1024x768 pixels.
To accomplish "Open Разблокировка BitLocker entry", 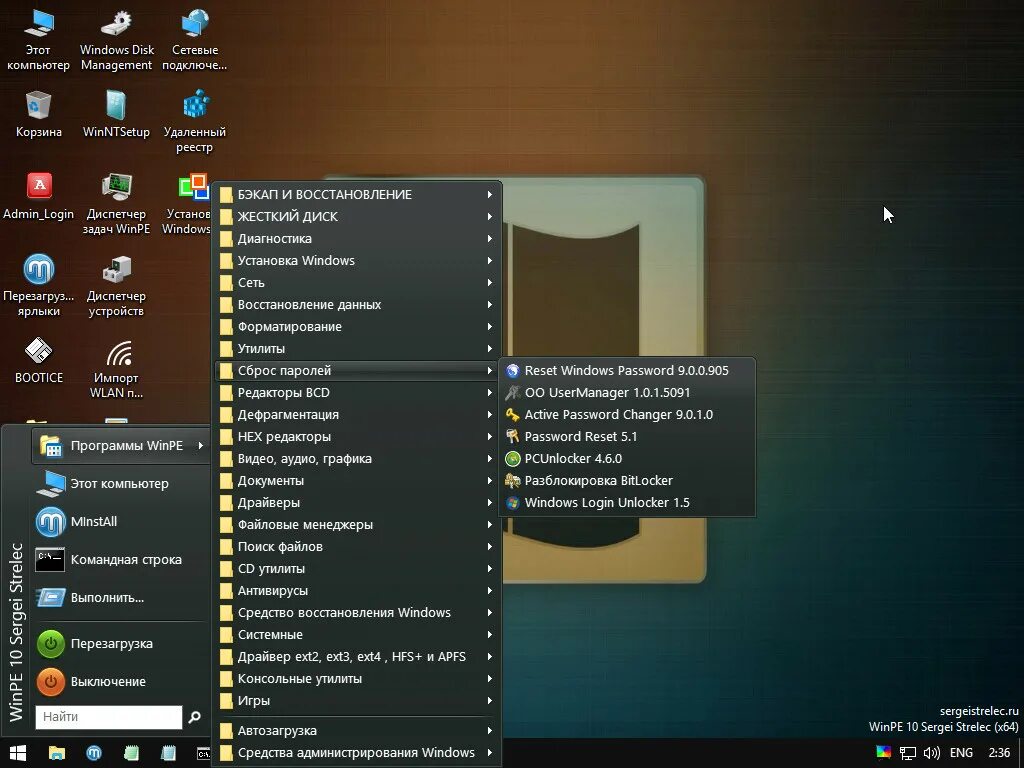I will click(x=627, y=481).
